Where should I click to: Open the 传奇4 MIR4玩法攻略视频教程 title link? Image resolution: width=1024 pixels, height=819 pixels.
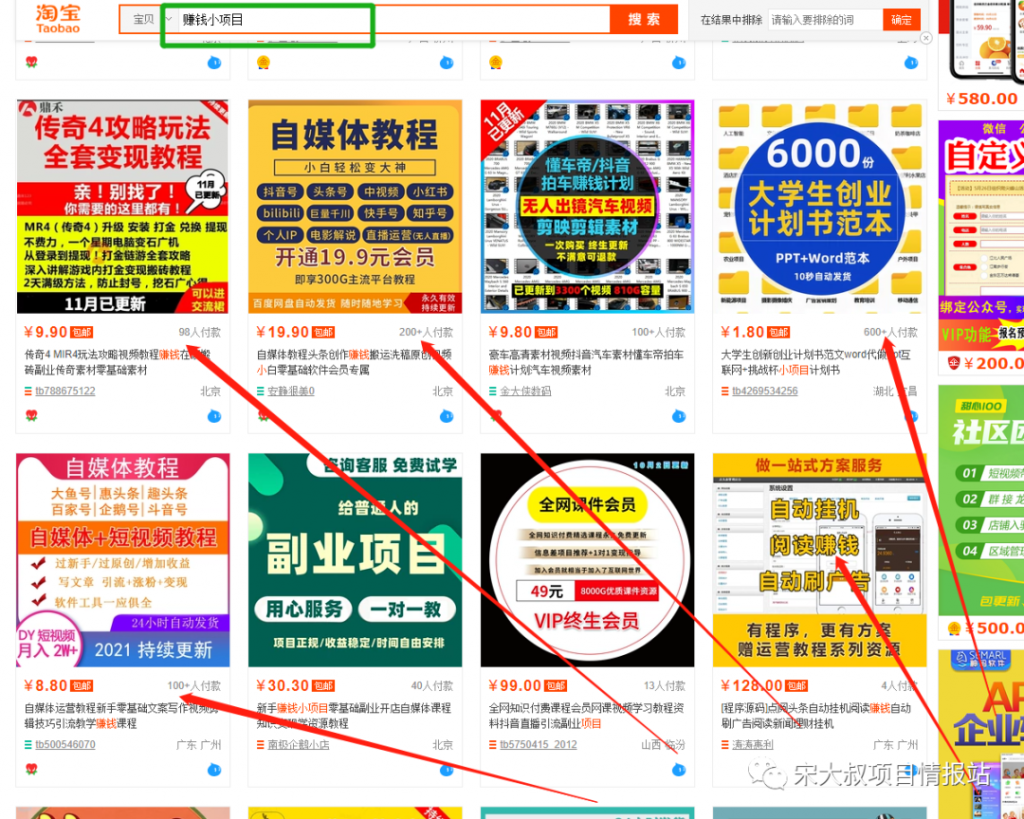coord(118,362)
